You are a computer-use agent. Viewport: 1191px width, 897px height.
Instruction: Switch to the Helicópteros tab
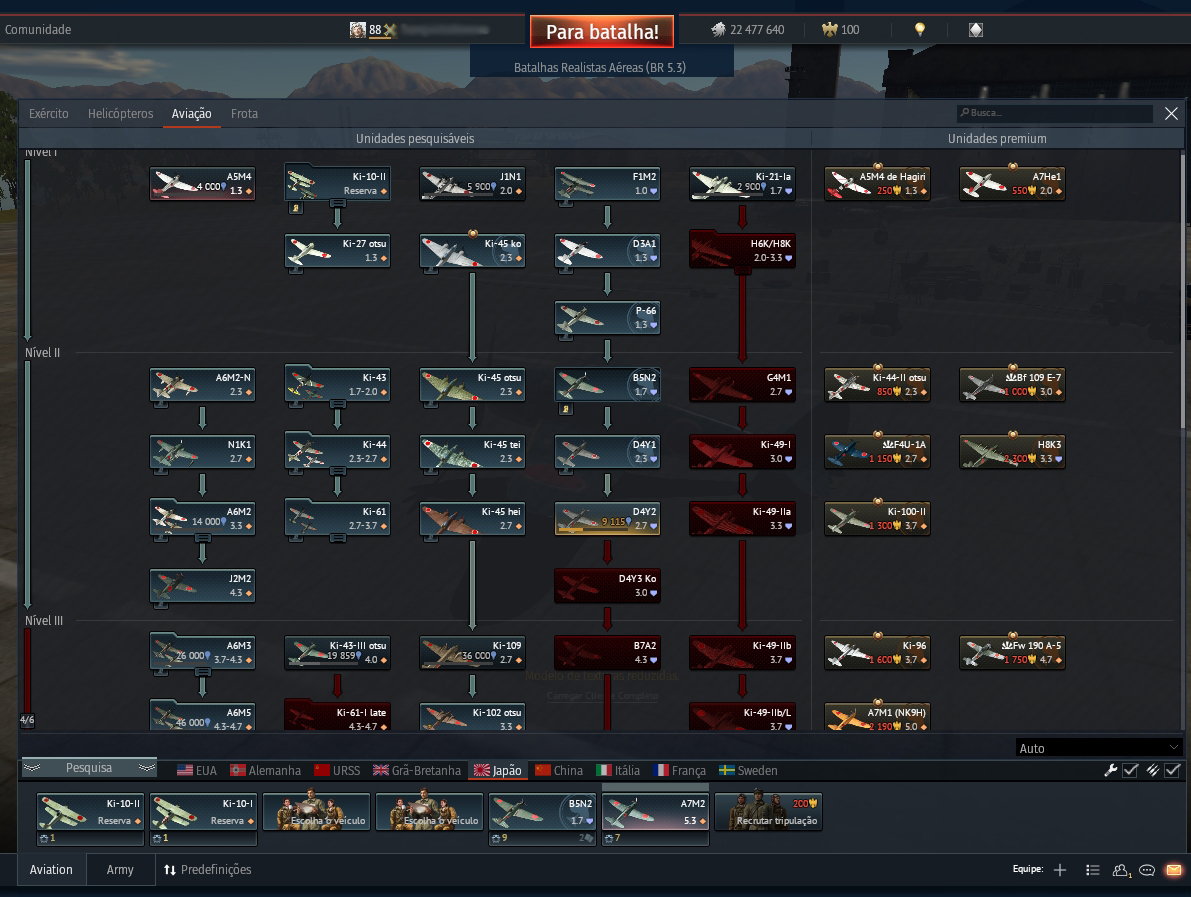[x=120, y=113]
